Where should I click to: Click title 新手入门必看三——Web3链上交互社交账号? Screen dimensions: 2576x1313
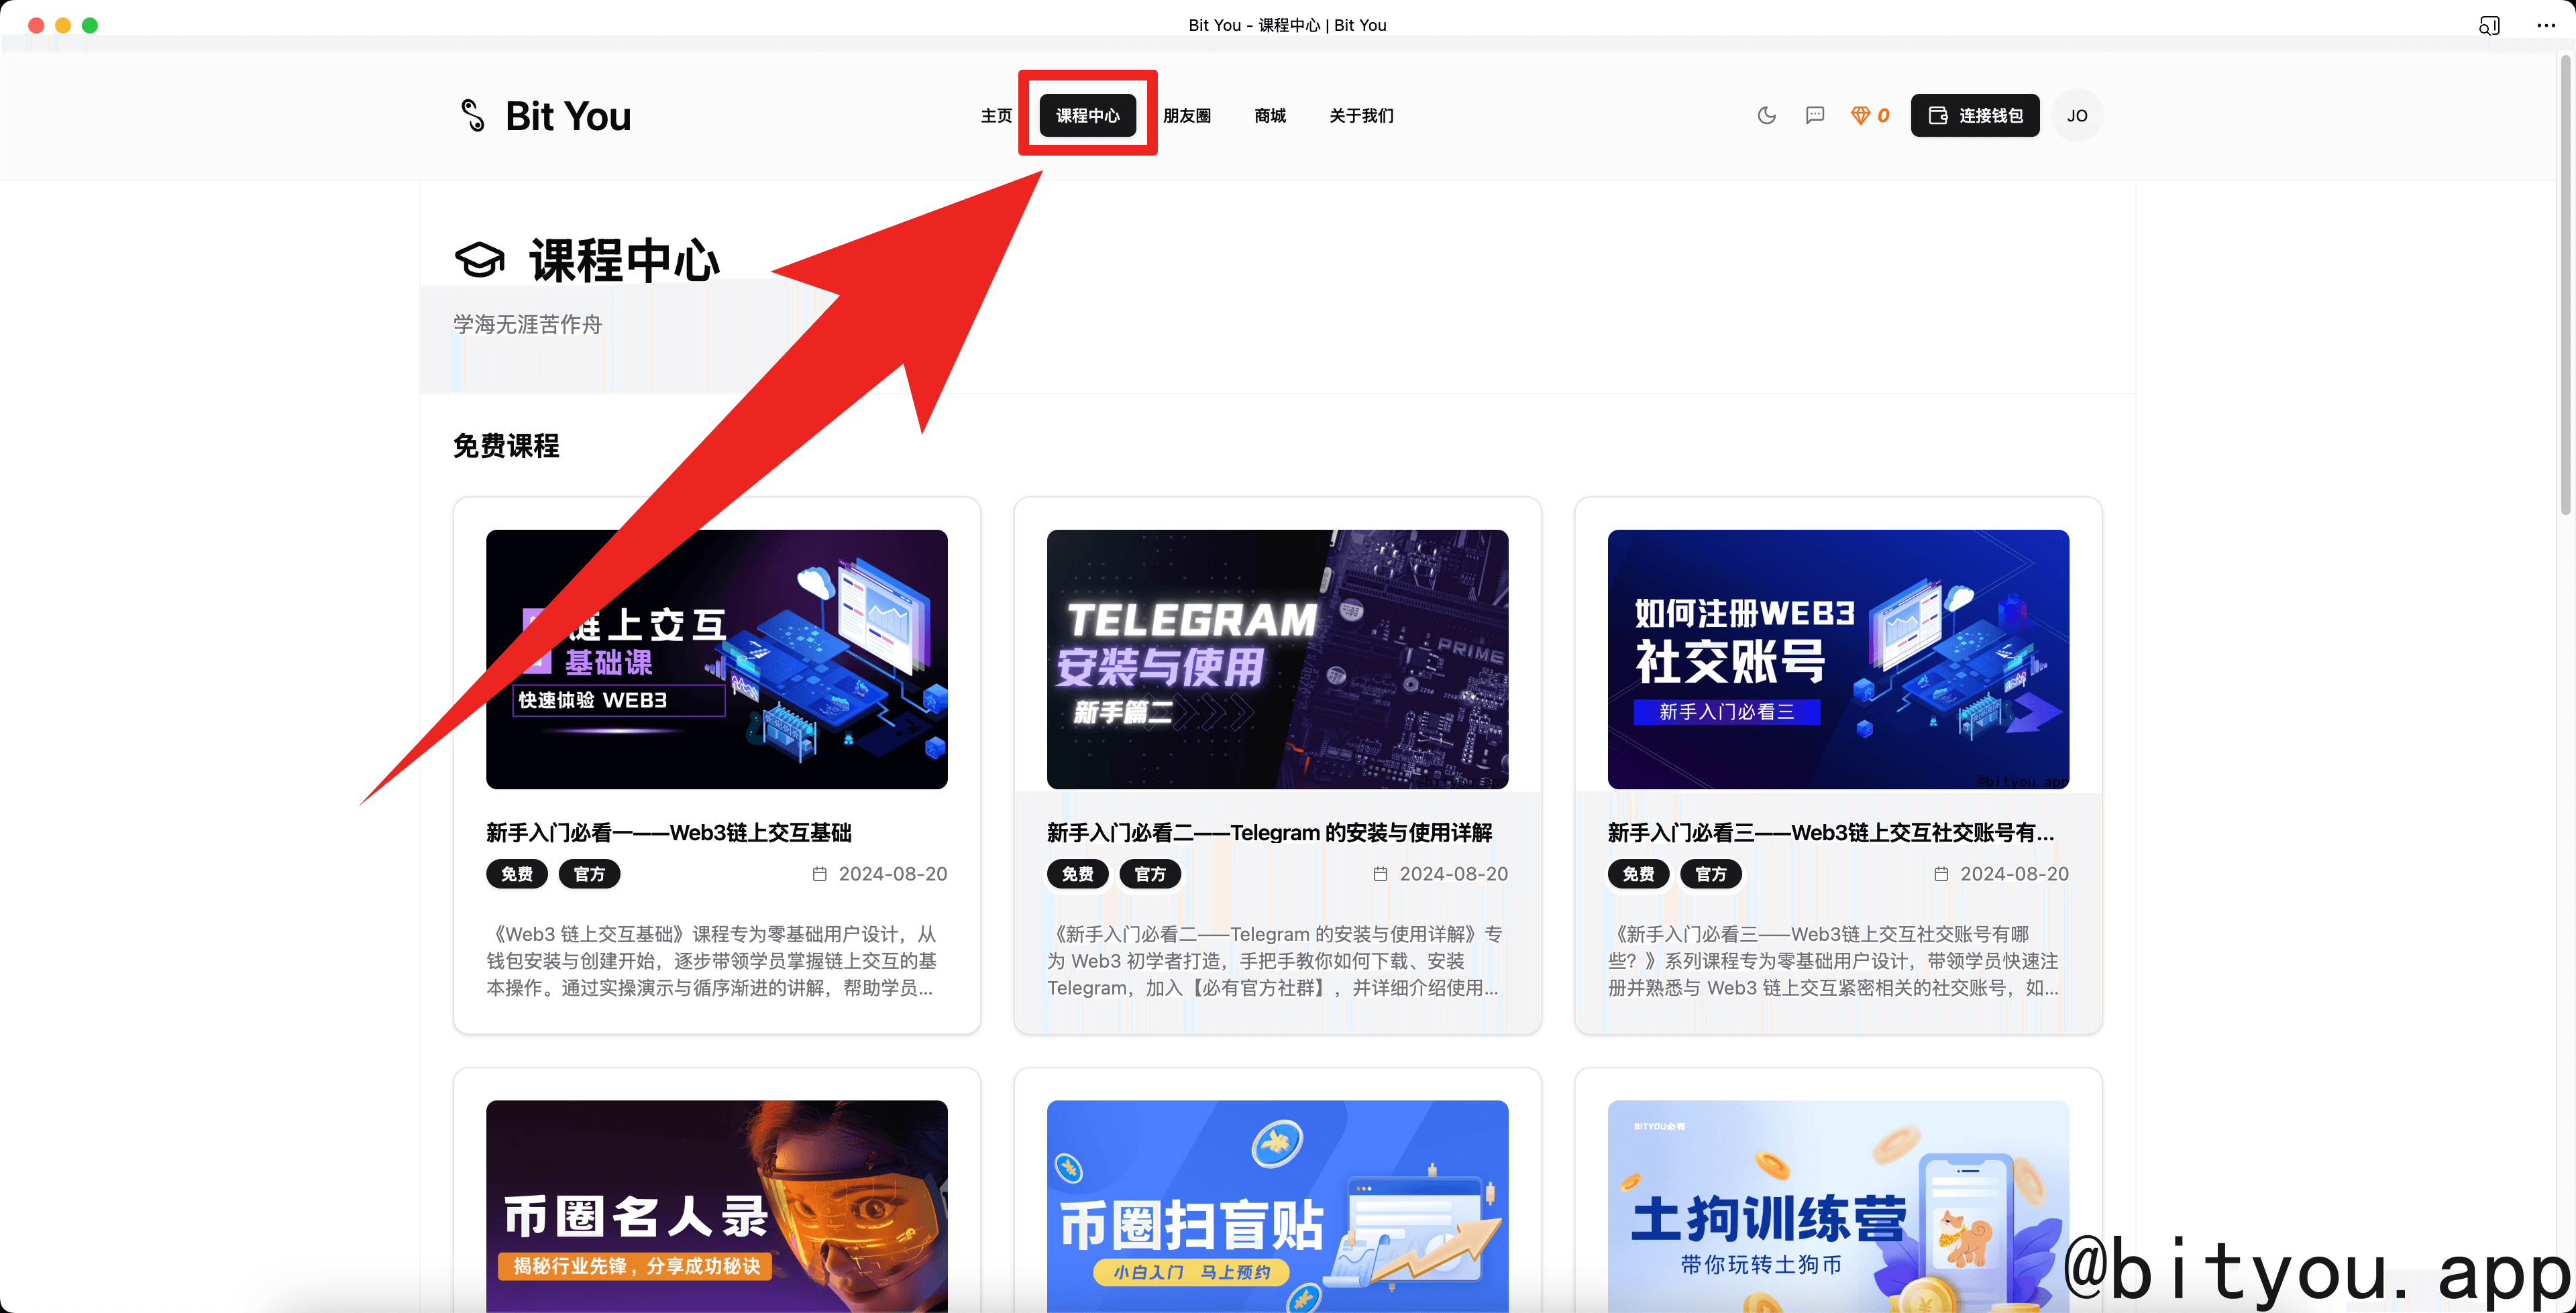1831,832
